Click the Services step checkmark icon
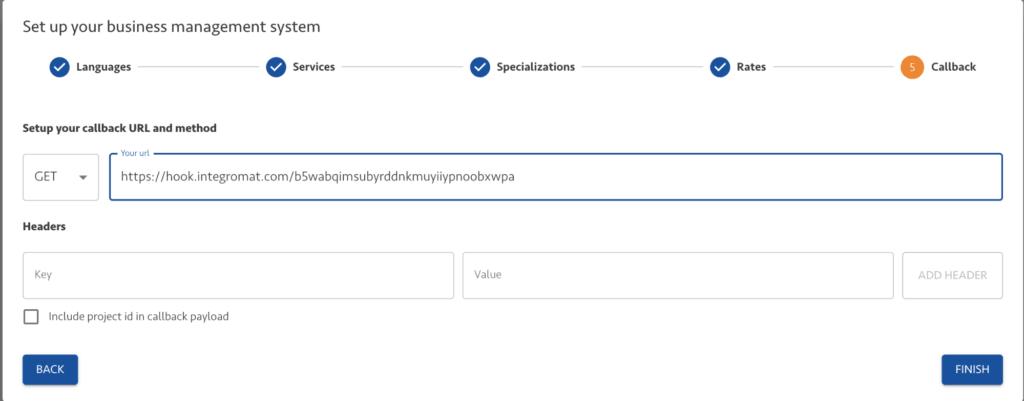1024x401 pixels. 276,67
